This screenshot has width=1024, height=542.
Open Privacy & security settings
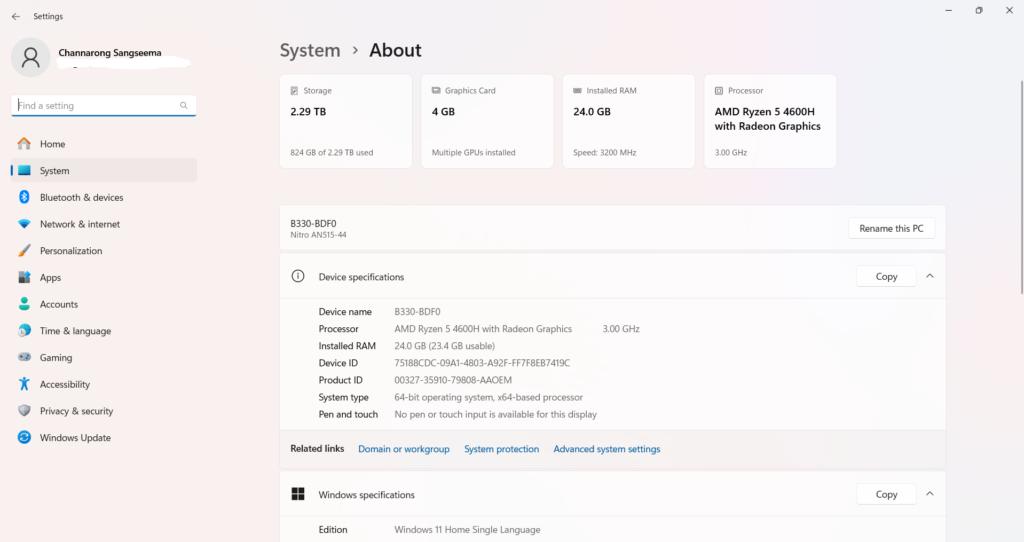click(104, 411)
